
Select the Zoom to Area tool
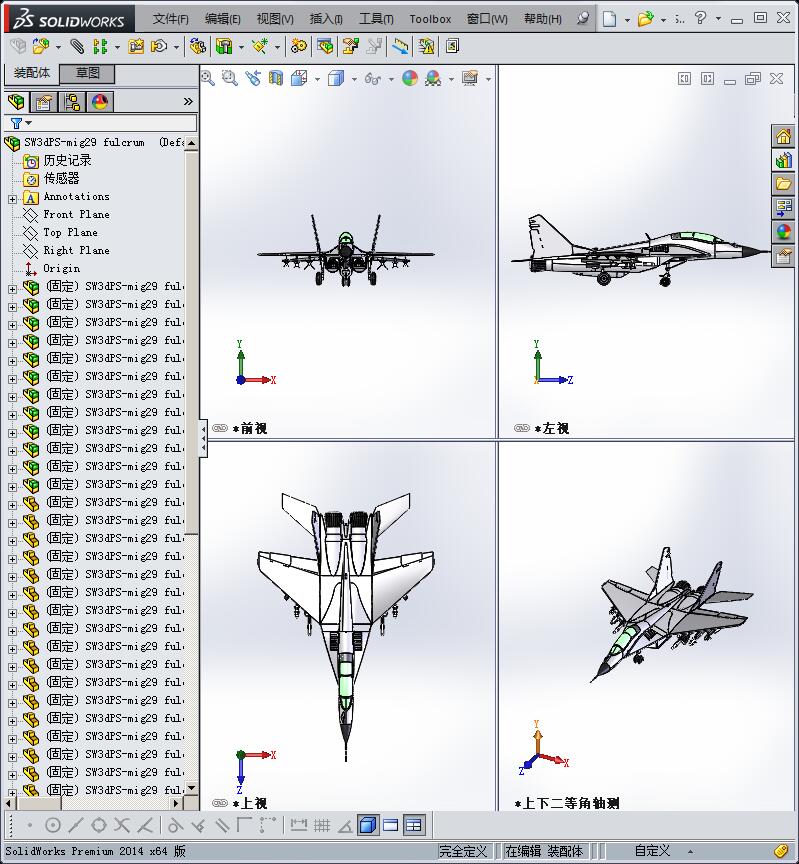tap(230, 78)
